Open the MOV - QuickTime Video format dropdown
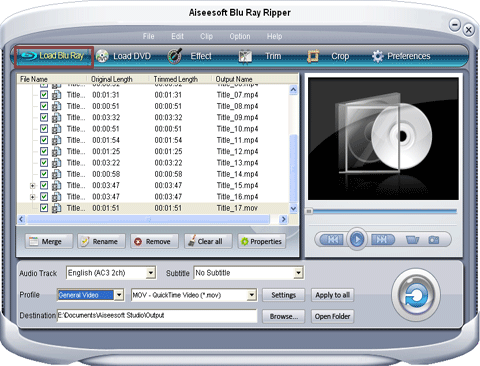The width and height of the screenshot is (480, 366). [x=252, y=295]
